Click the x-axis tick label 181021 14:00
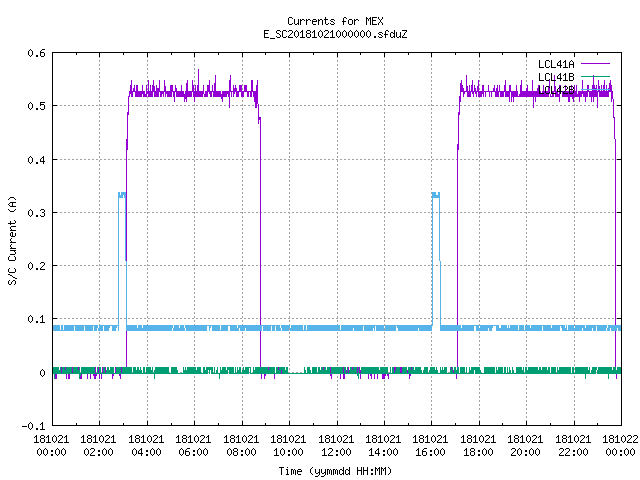The height and width of the screenshot is (480, 640). tap(383, 446)
